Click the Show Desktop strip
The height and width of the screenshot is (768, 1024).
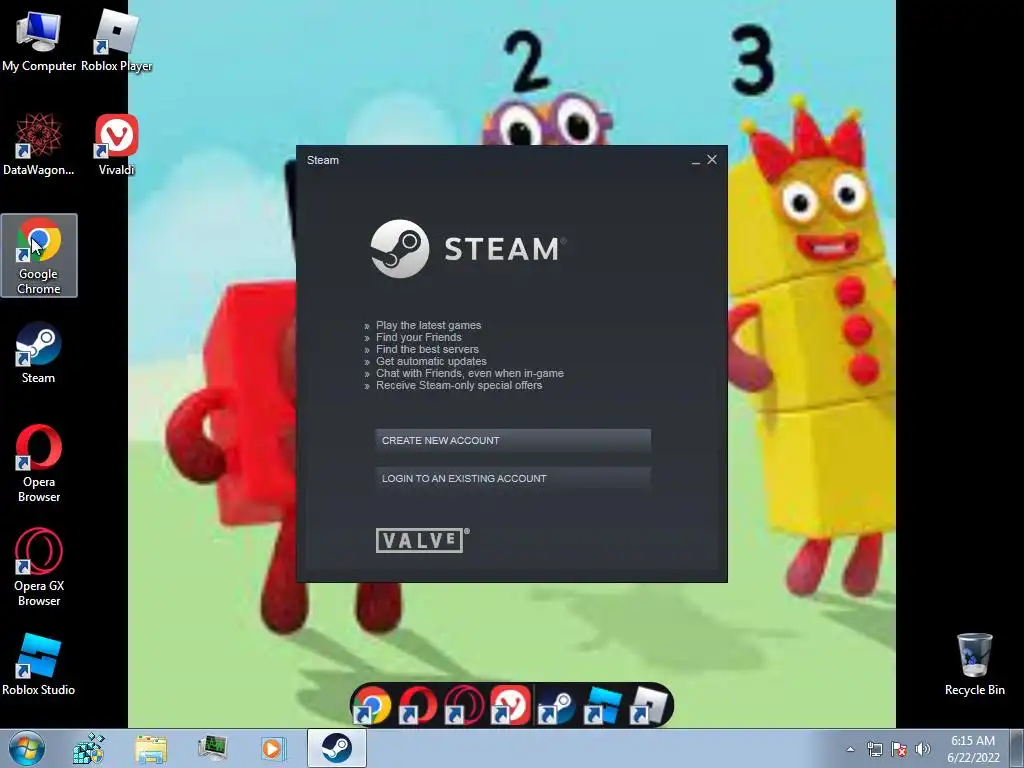coord(1017,748)
